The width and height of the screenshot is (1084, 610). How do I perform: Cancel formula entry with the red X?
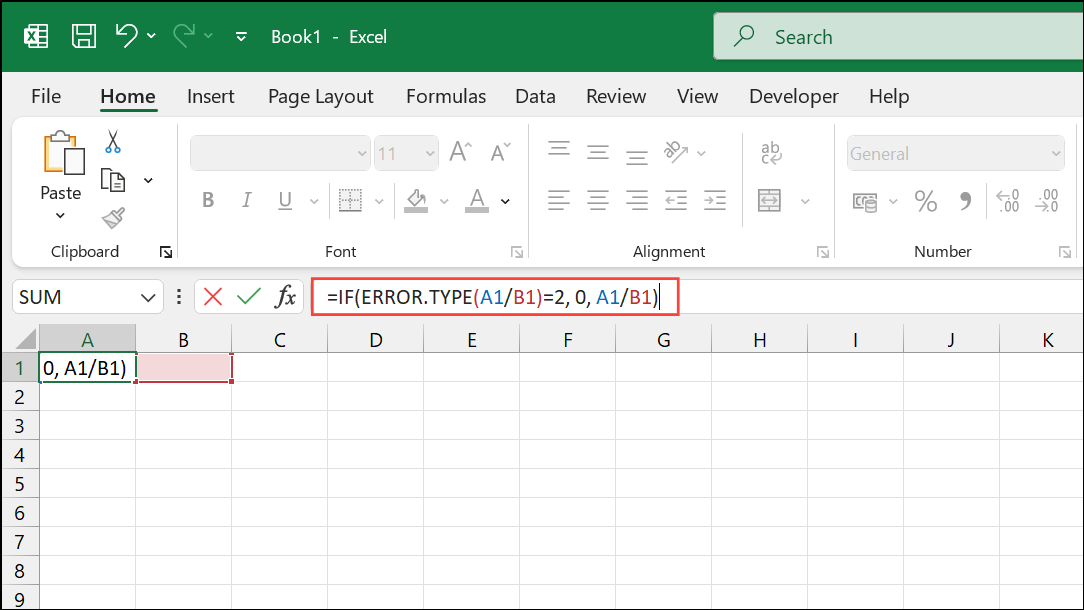(x=211, y=296)
